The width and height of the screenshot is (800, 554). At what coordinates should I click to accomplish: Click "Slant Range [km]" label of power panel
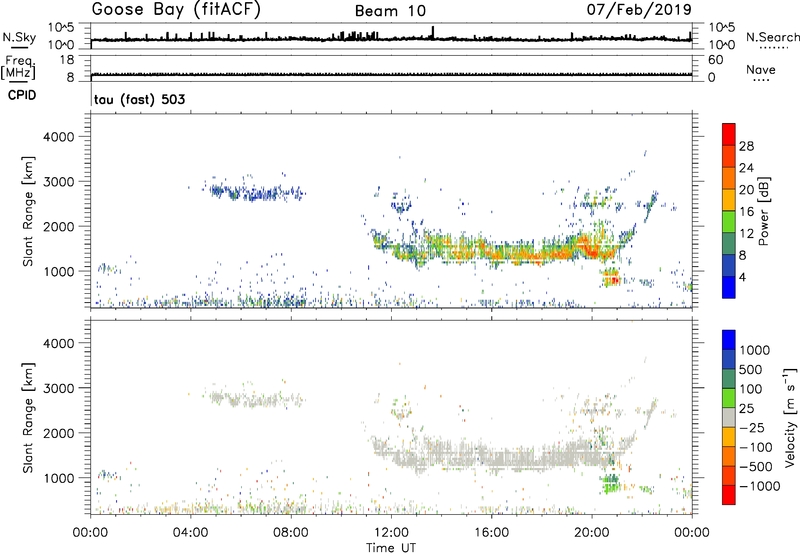[28, 211]
